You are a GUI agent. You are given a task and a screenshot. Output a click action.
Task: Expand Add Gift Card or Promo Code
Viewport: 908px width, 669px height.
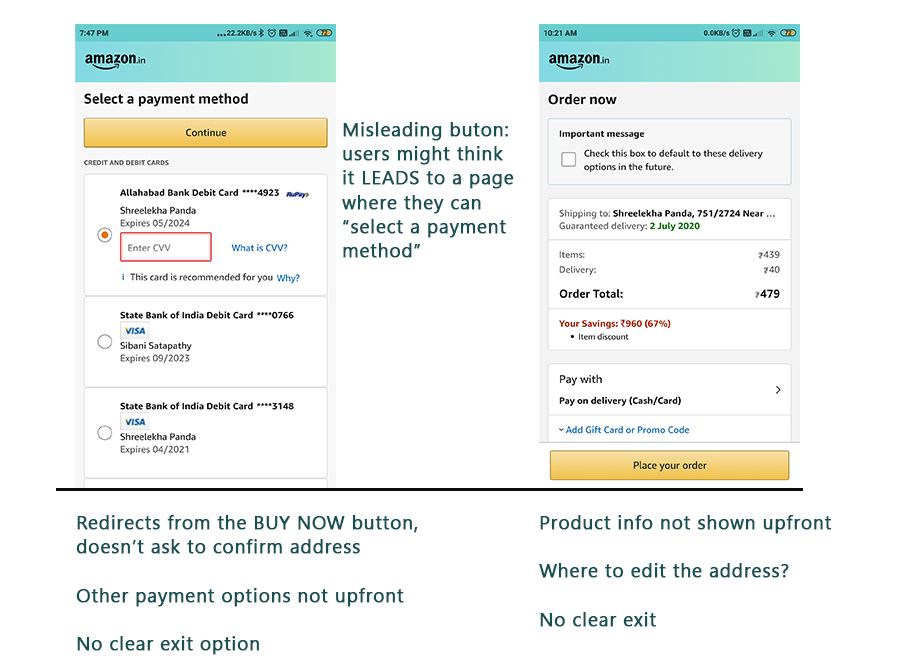point(624,430)
